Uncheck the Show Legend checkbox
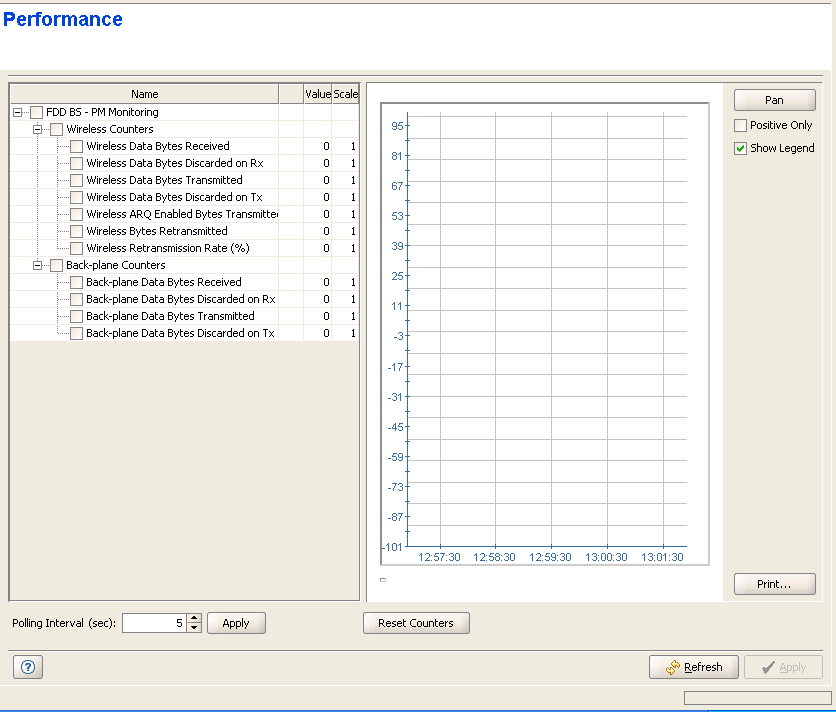 point(741,148)
